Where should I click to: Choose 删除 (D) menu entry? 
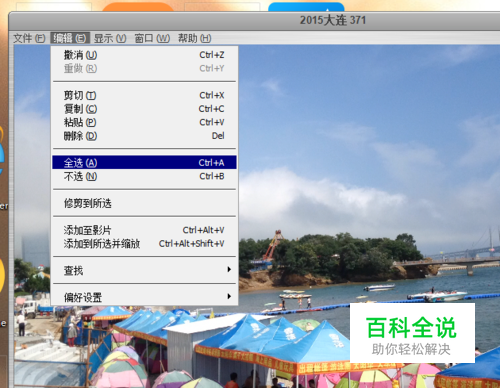pyautogui.click(x=144, y=136)
